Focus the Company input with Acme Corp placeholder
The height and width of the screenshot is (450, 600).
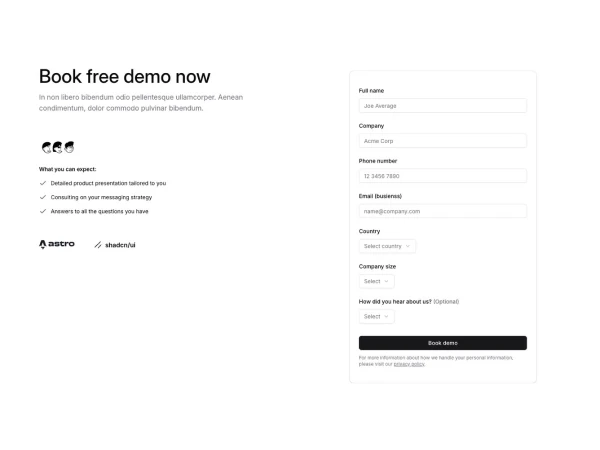pos(443,141)
